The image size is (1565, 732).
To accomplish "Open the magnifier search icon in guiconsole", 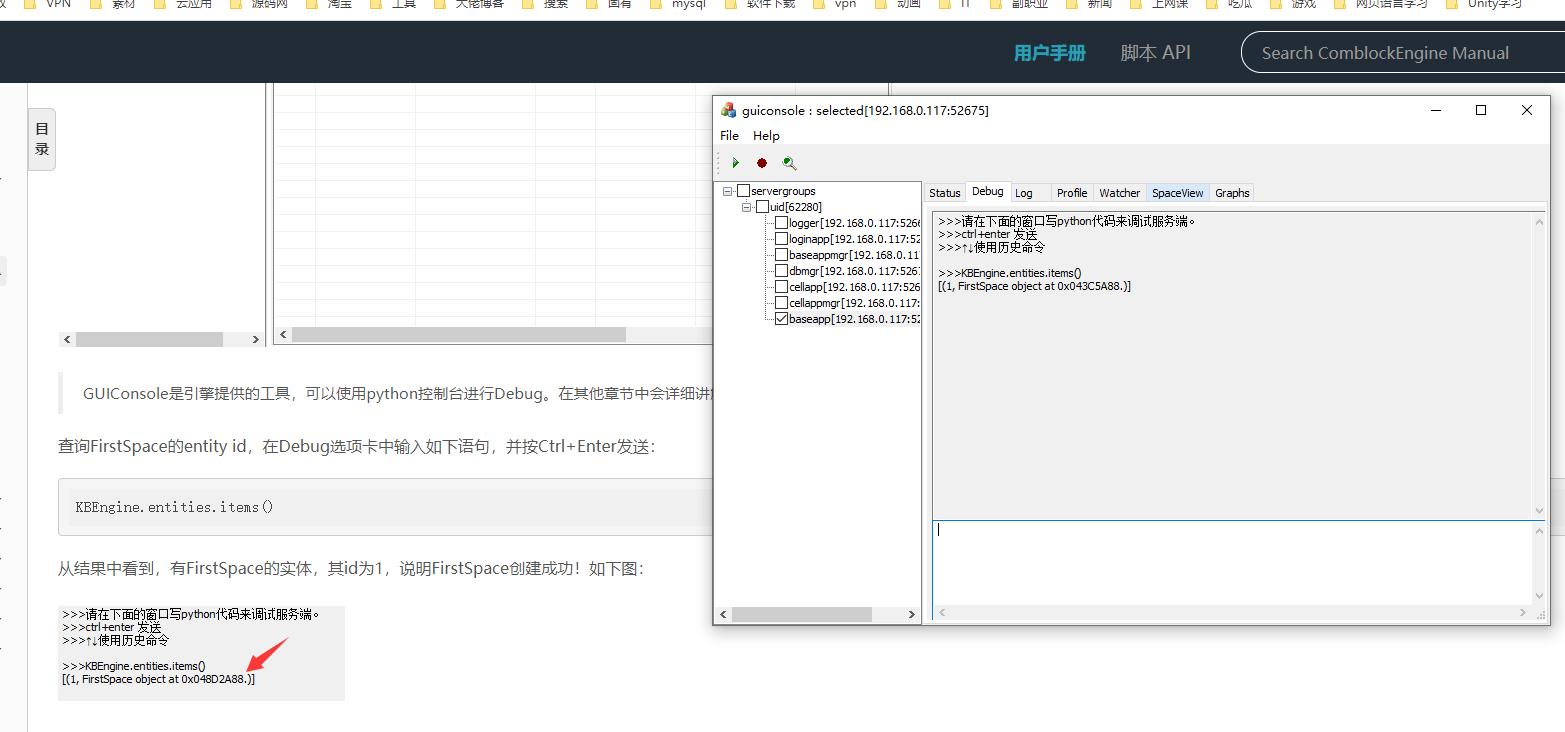I will point(789,162).
